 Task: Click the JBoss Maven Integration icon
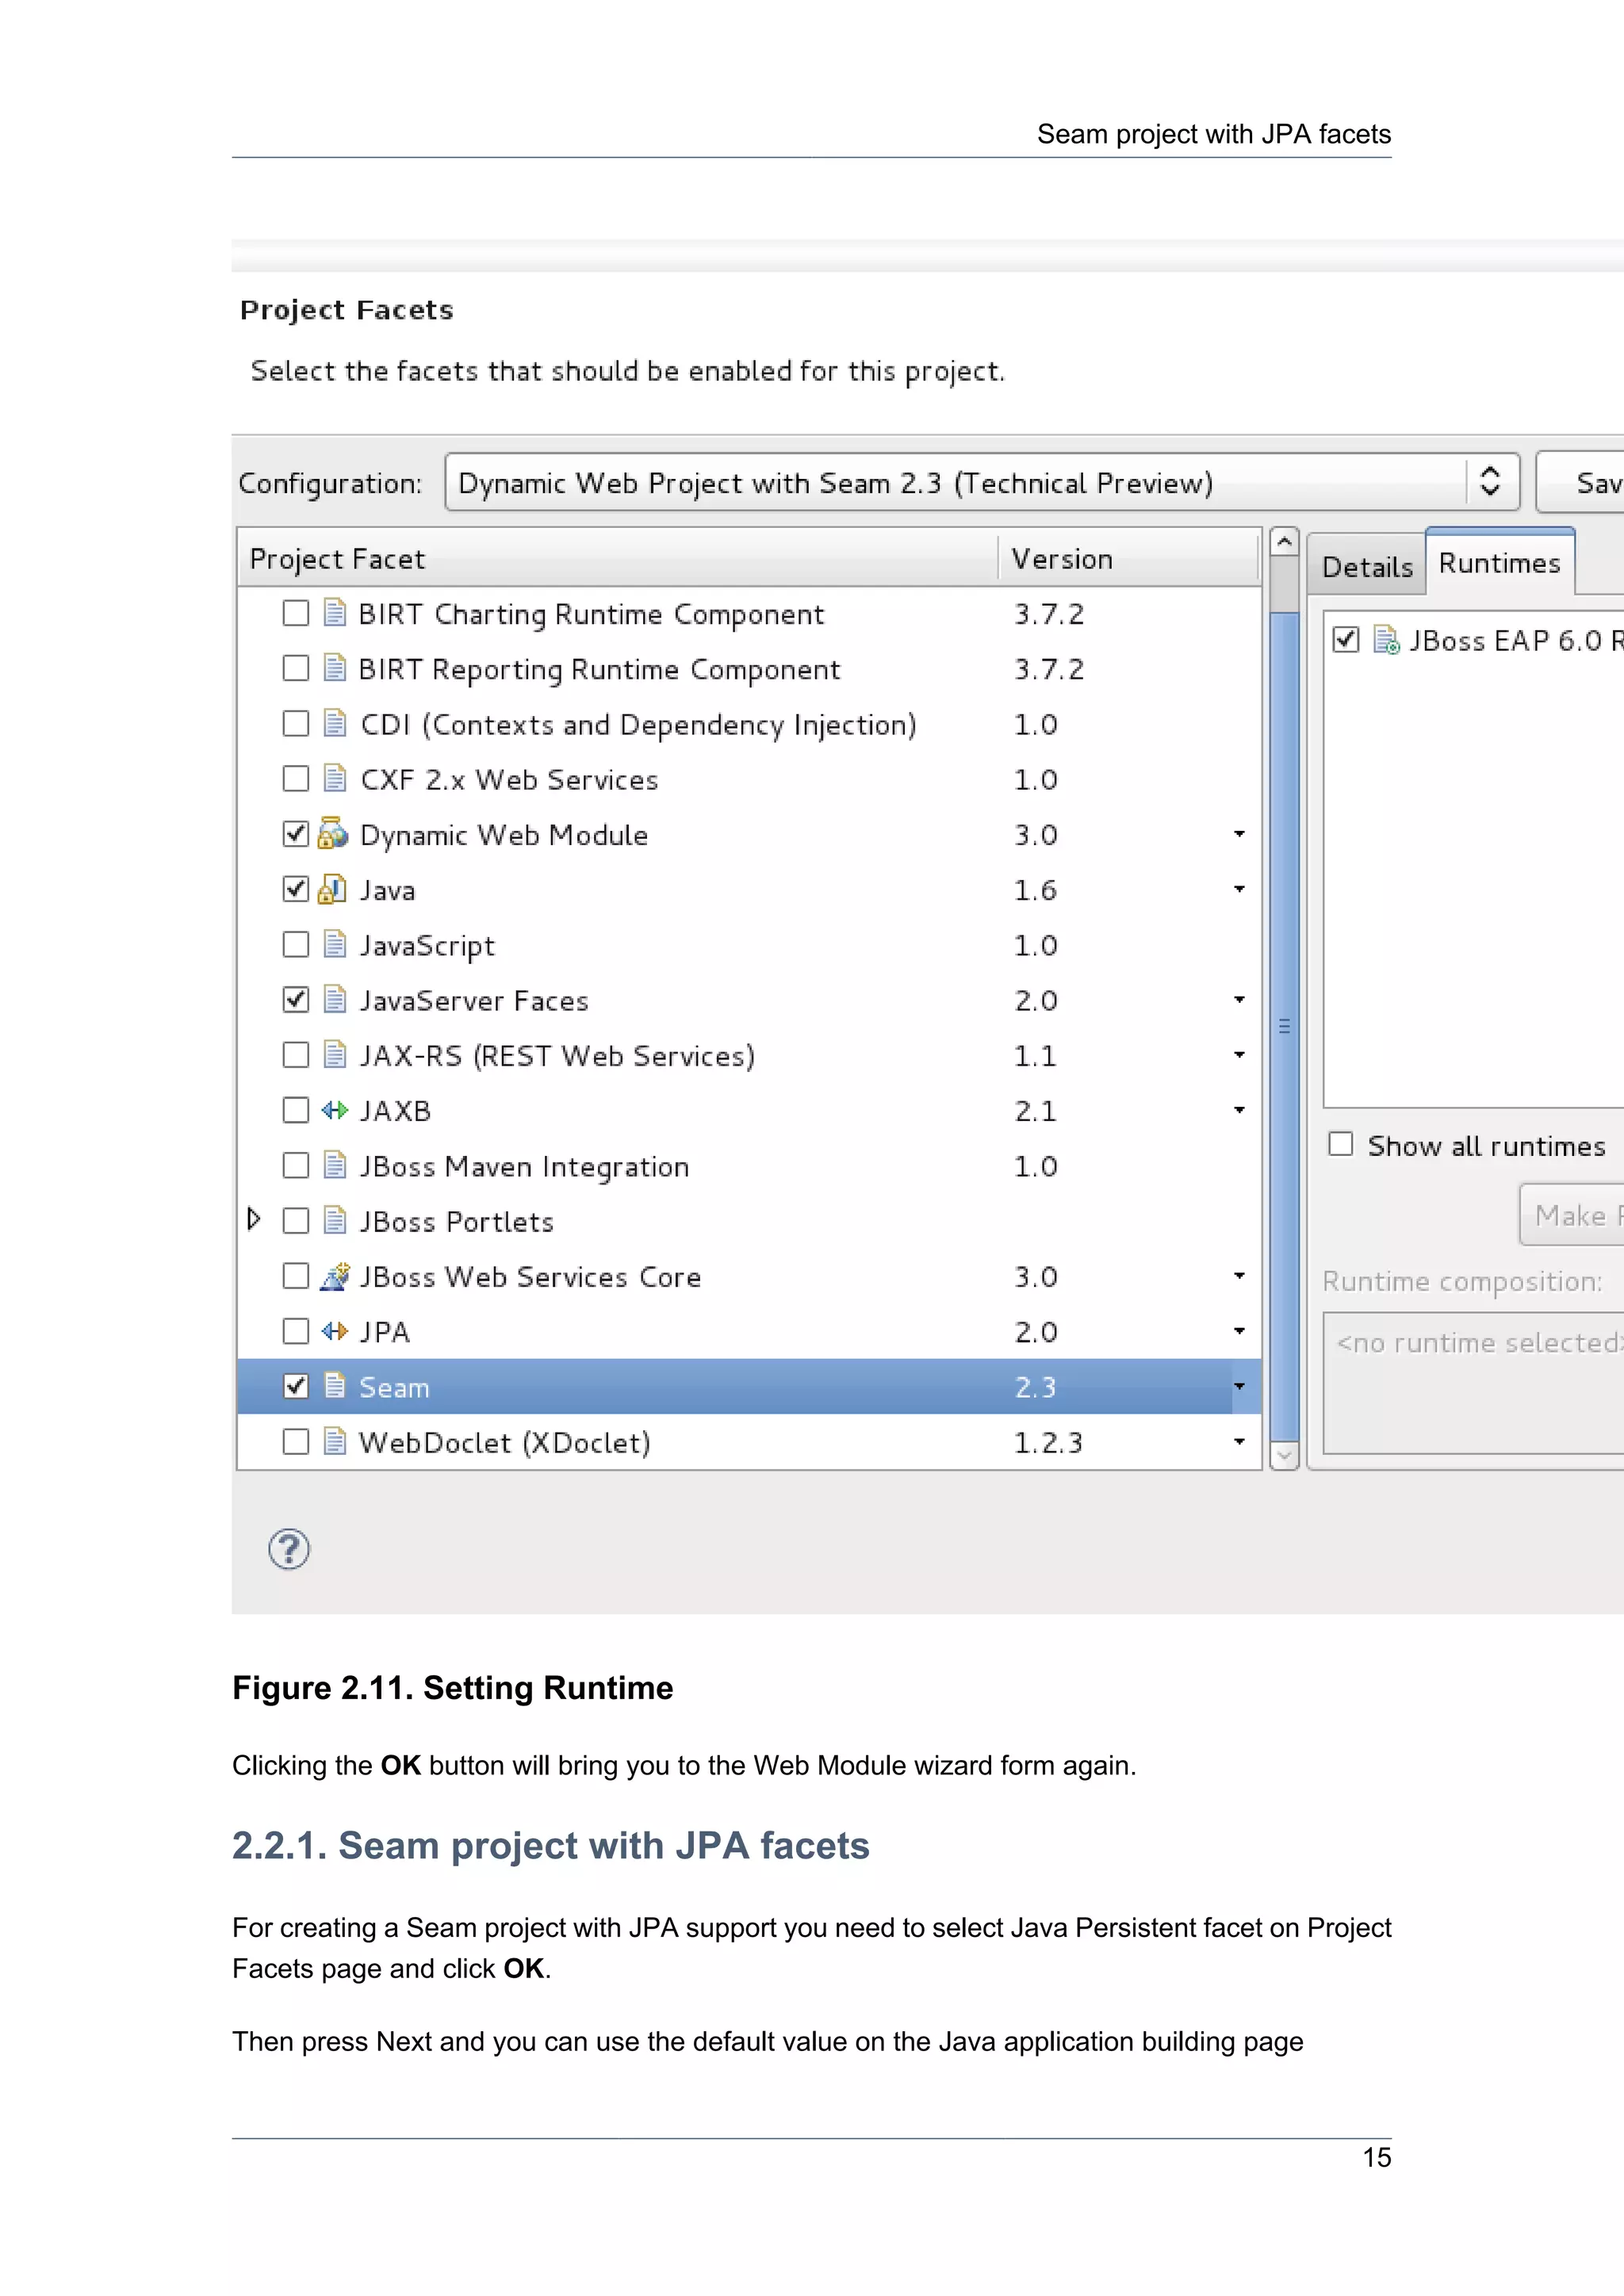[x=335, y=1165]
